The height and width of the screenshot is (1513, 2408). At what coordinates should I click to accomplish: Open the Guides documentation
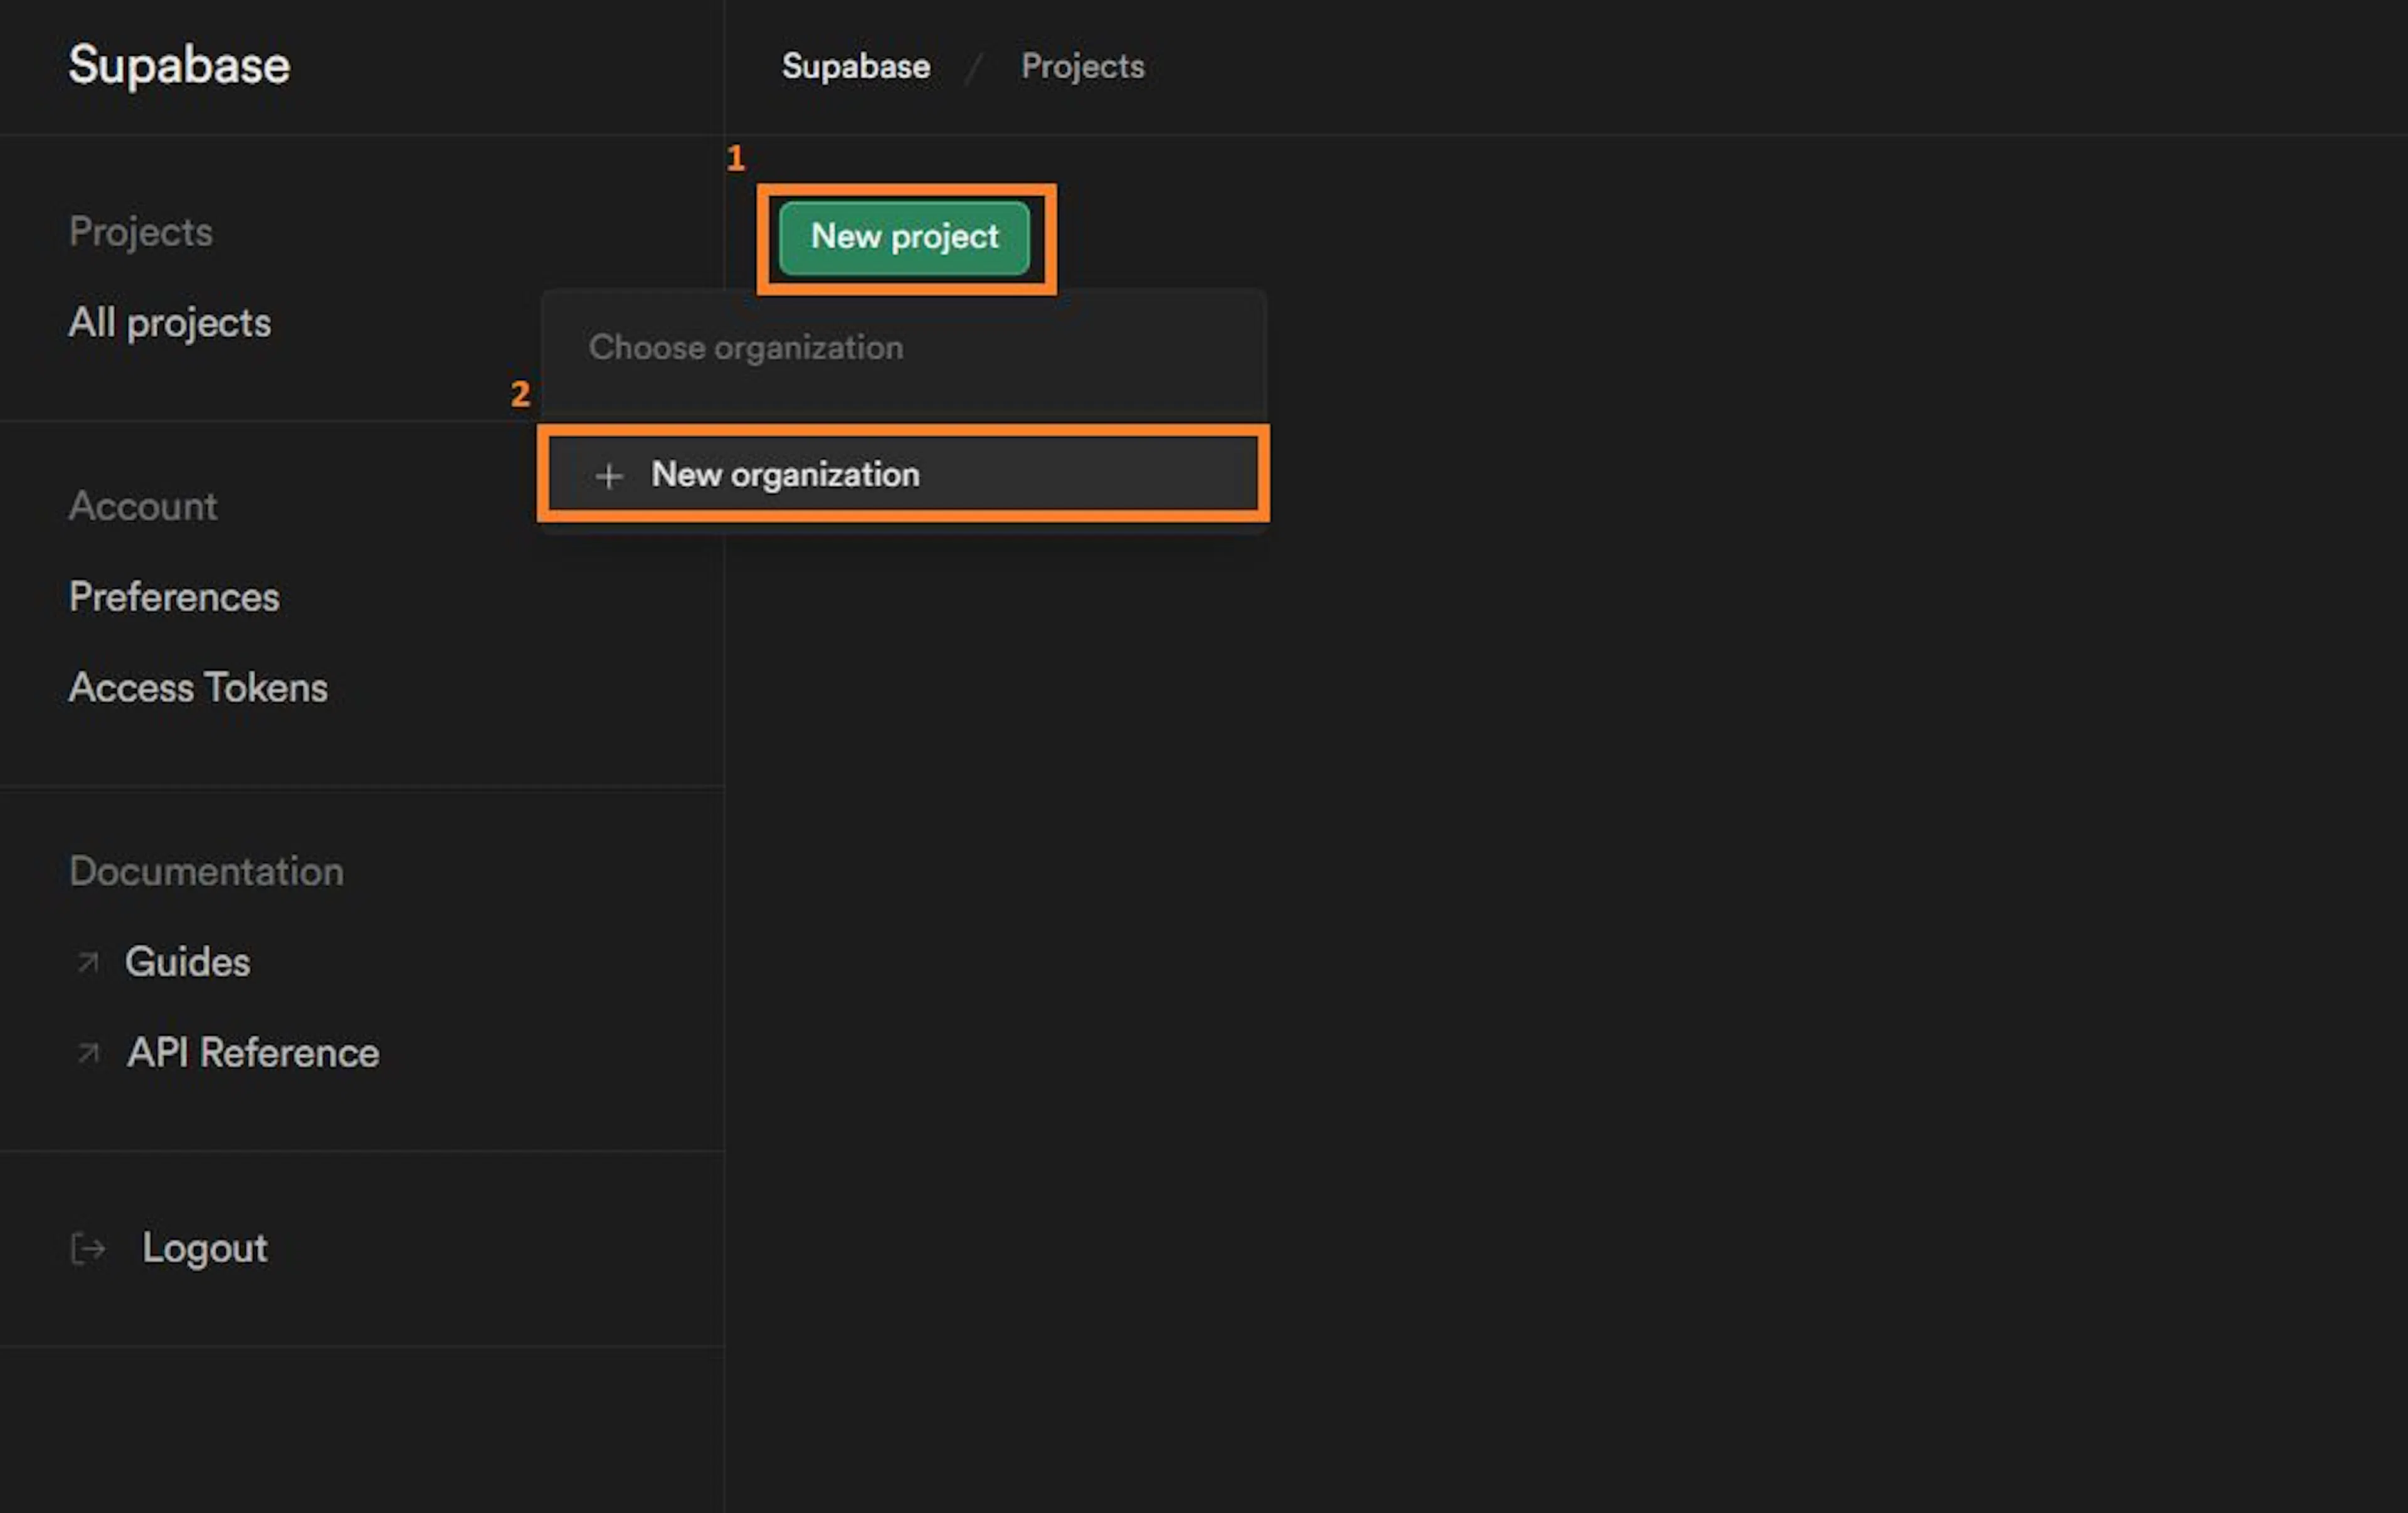pyautogui.click(x=188, y=962)
